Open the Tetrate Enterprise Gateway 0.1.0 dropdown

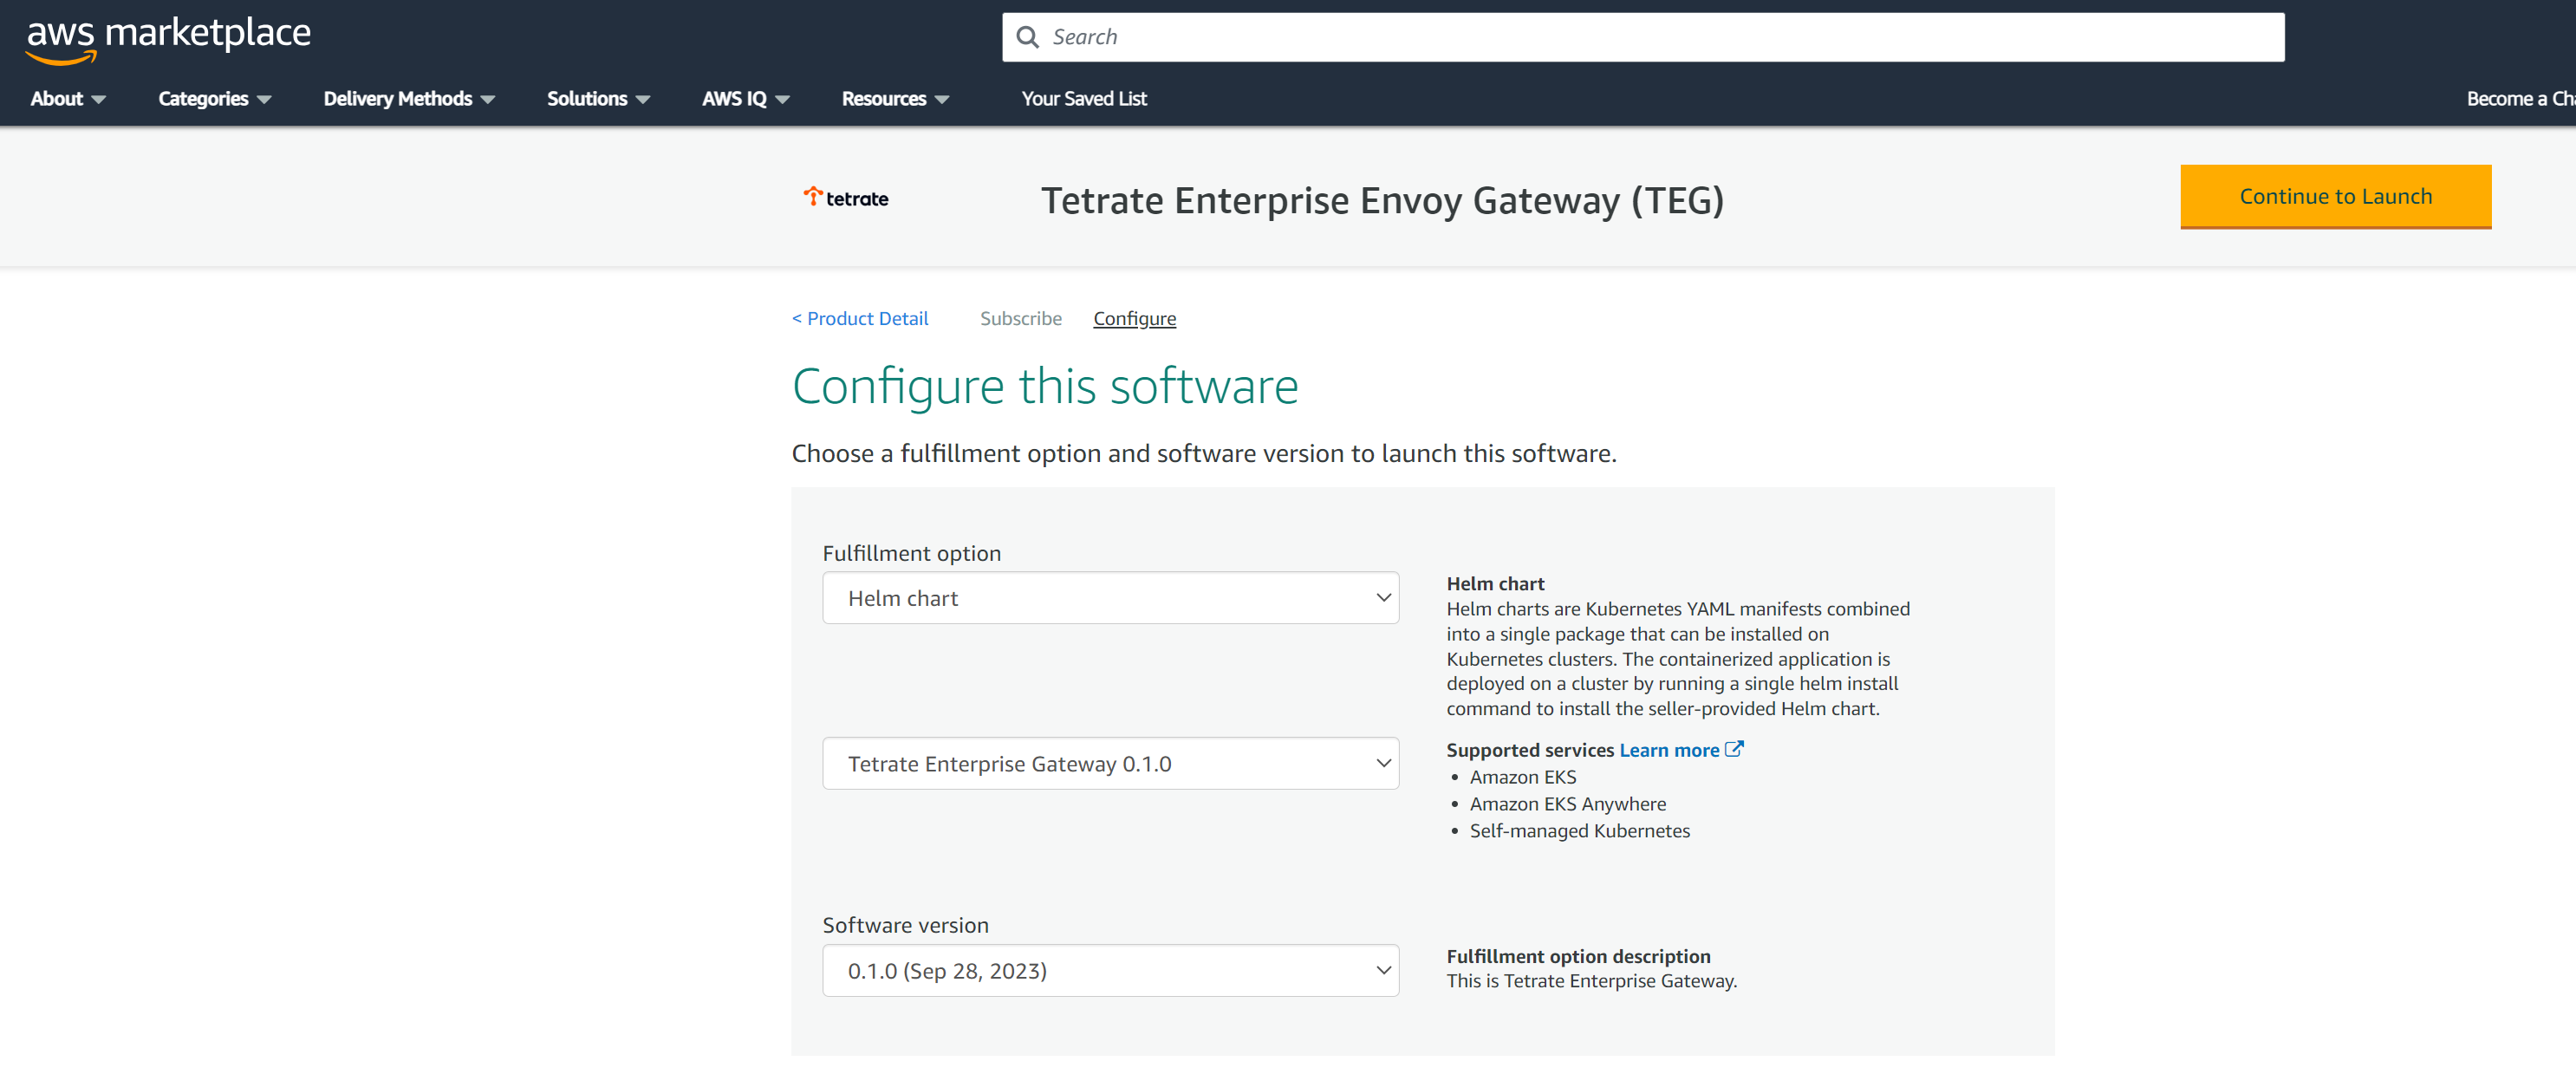[x=1110, y=763]
